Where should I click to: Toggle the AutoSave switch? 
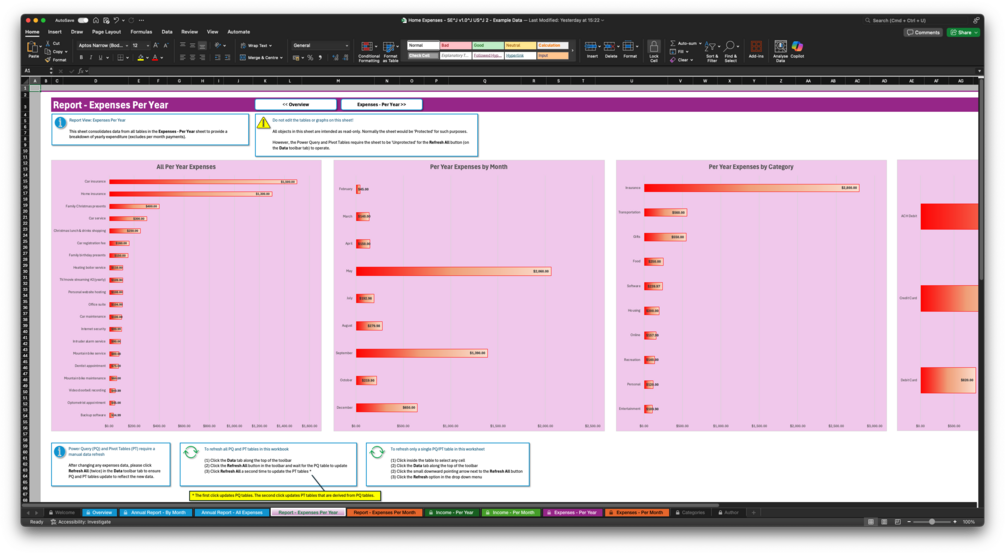83,21
